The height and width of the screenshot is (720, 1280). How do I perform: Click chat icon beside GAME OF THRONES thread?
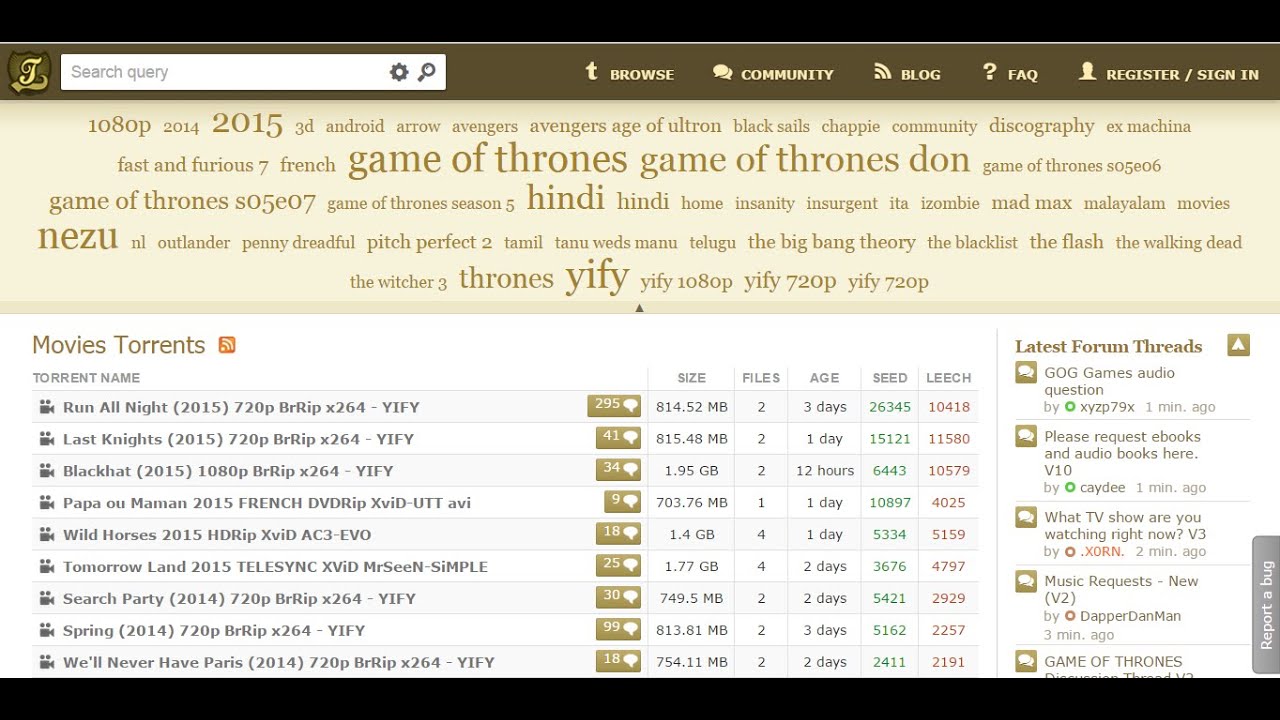[1026, 662]
